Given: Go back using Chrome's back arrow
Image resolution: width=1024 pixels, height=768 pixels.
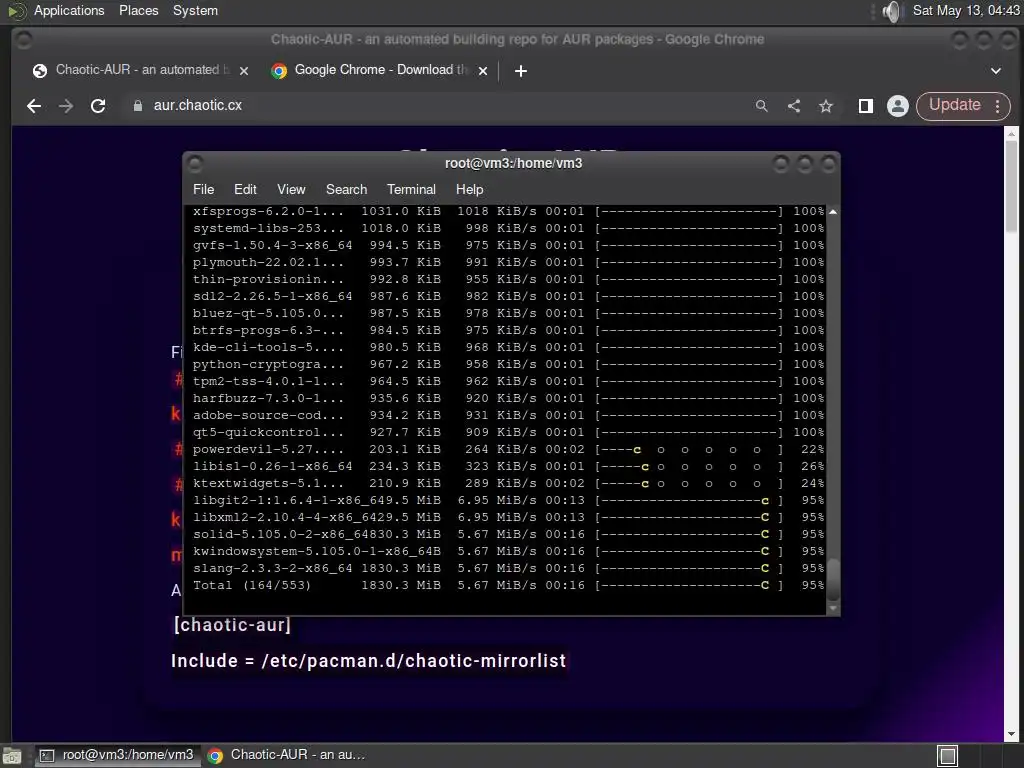Looking at the screenshot, I should pos(34,106).
